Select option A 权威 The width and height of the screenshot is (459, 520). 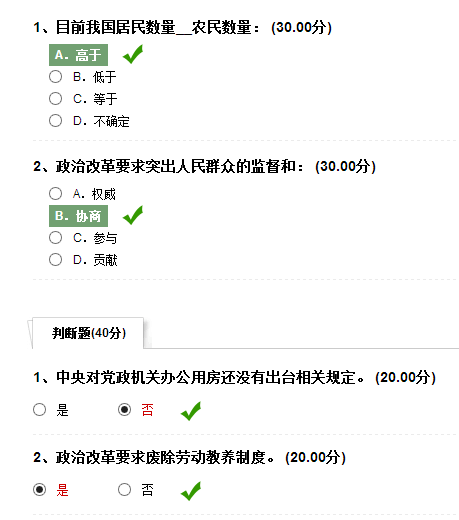point(55,193)
